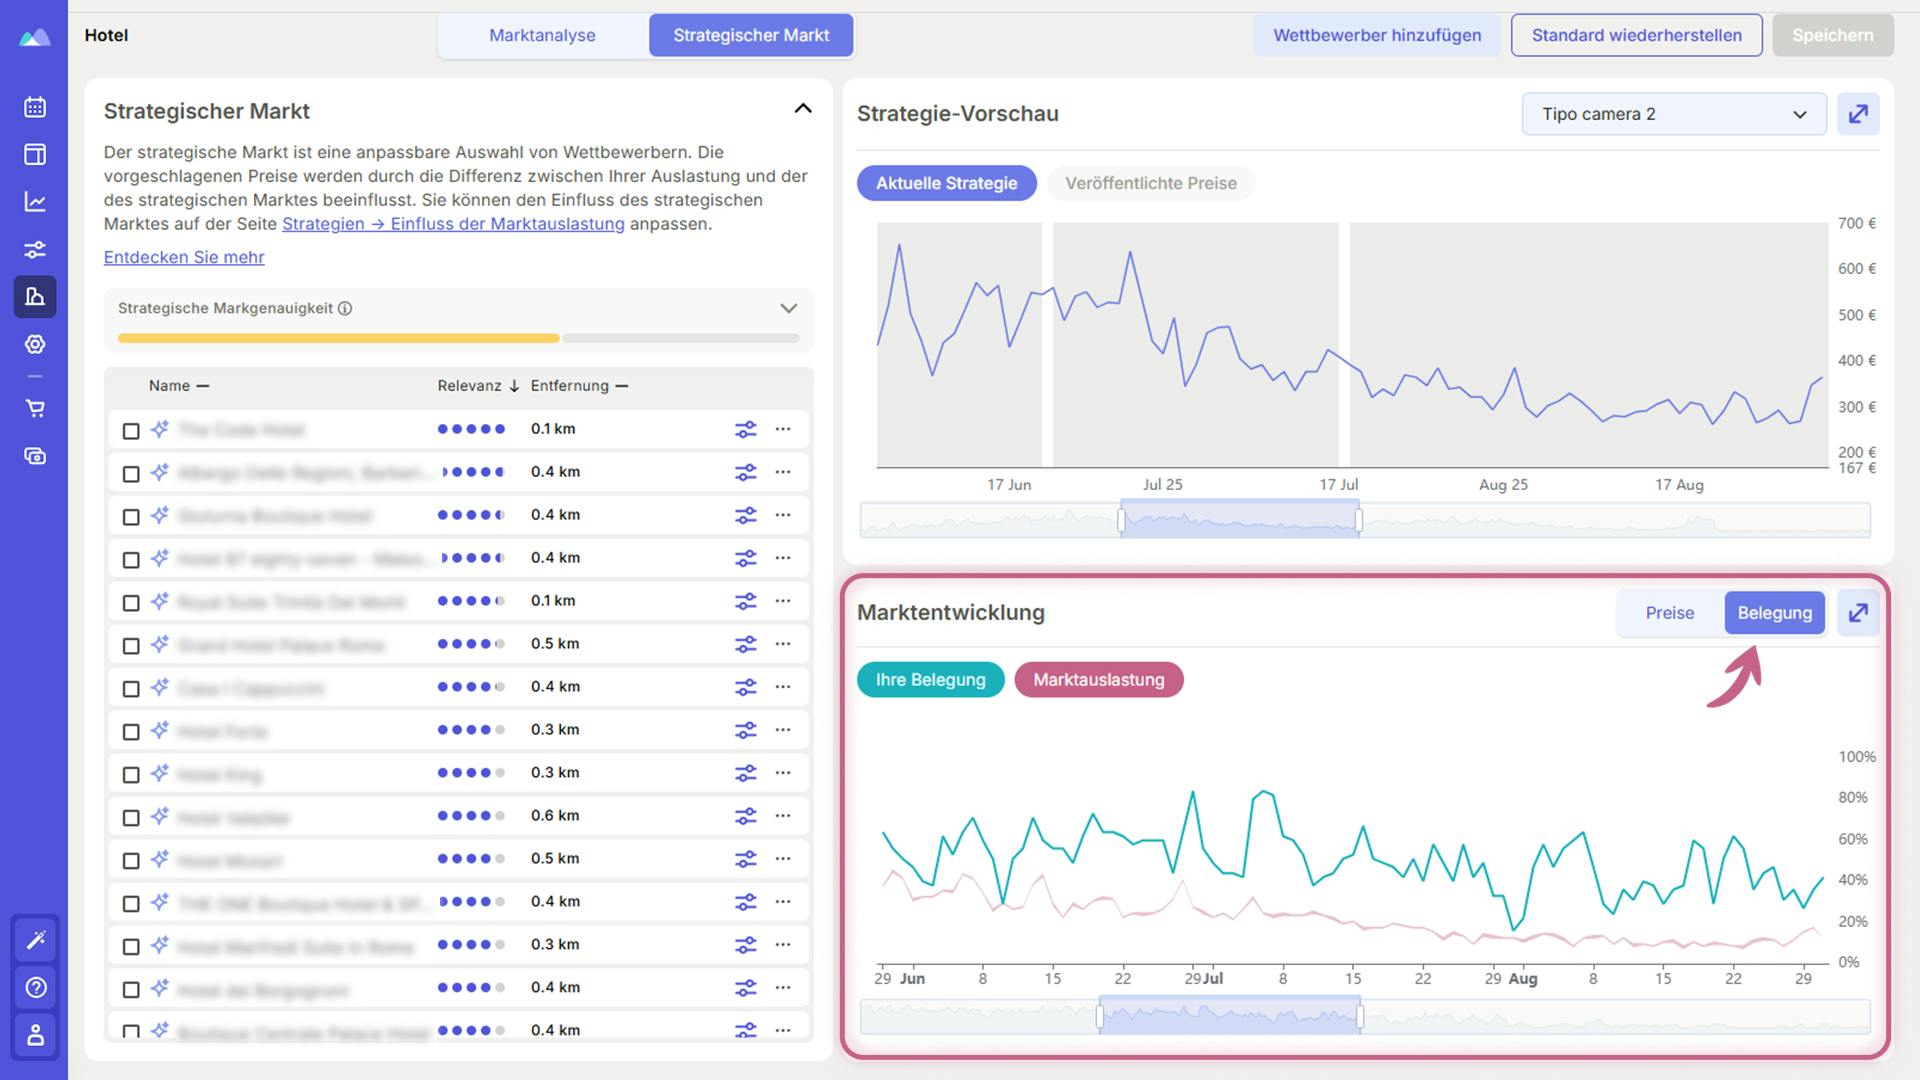Sort by Relevanz using the down arrow

514,386
